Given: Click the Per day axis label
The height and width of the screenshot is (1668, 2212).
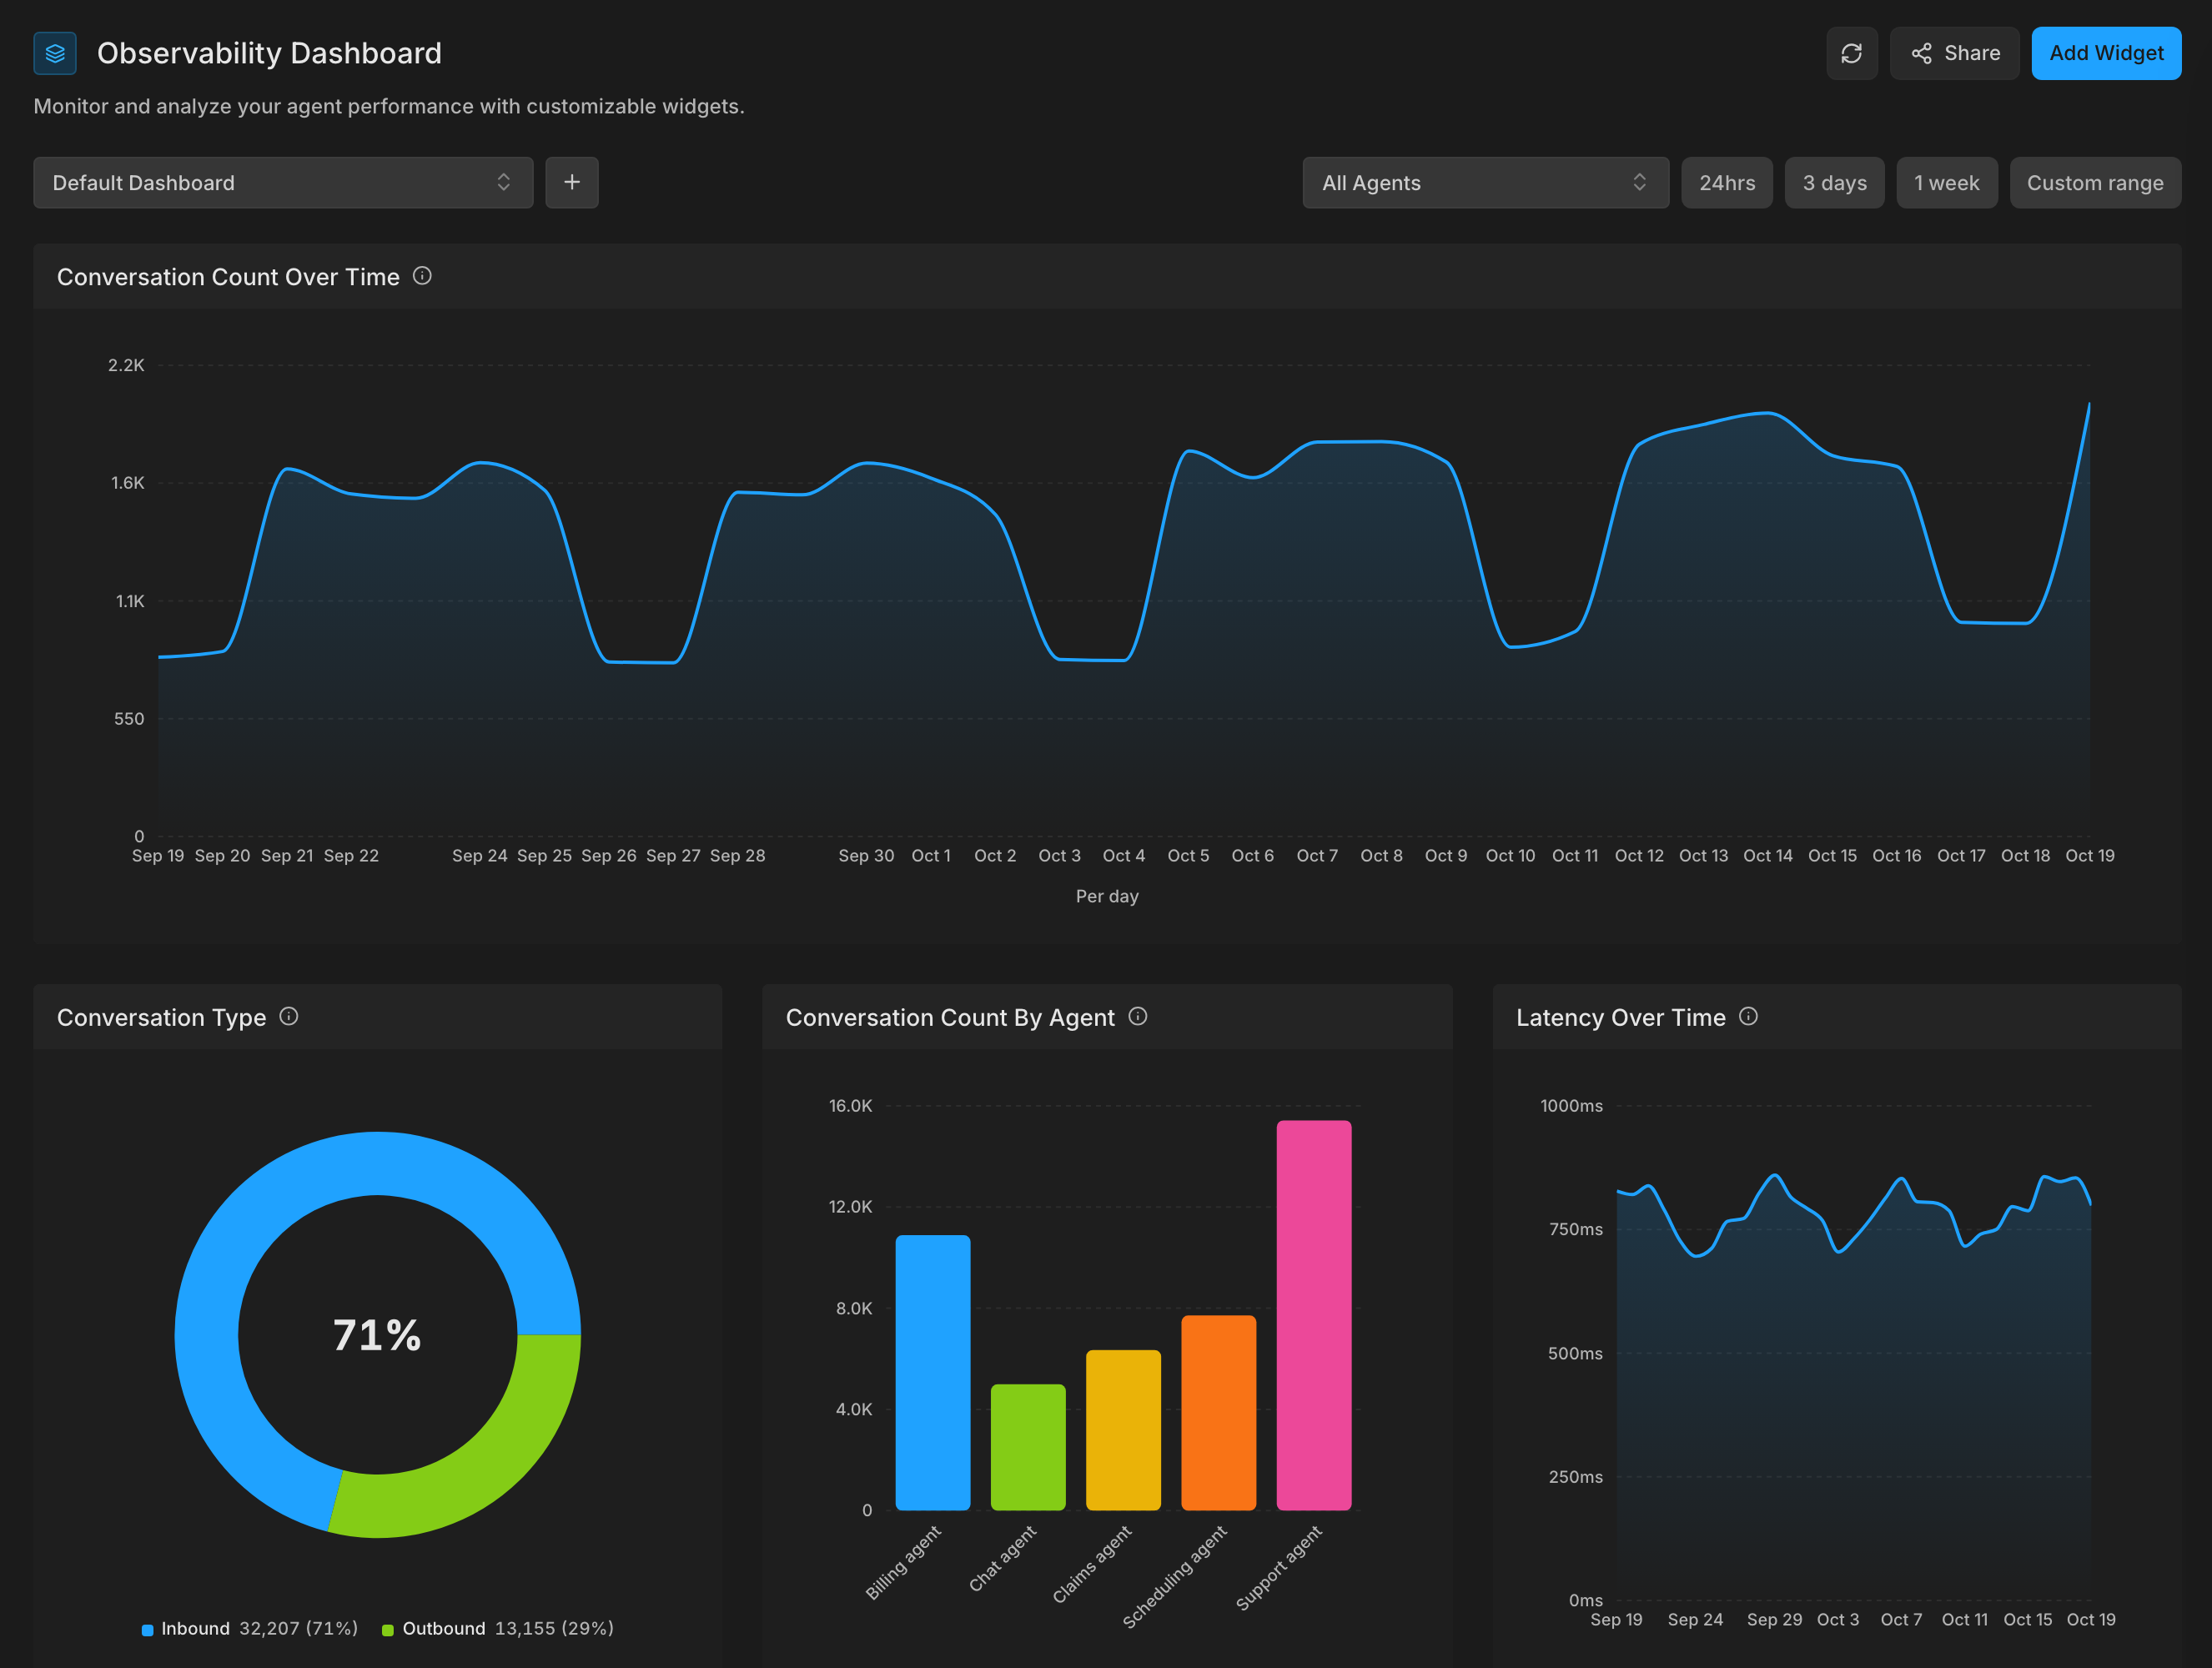Looking at the screenshot, I should 1107,896.
